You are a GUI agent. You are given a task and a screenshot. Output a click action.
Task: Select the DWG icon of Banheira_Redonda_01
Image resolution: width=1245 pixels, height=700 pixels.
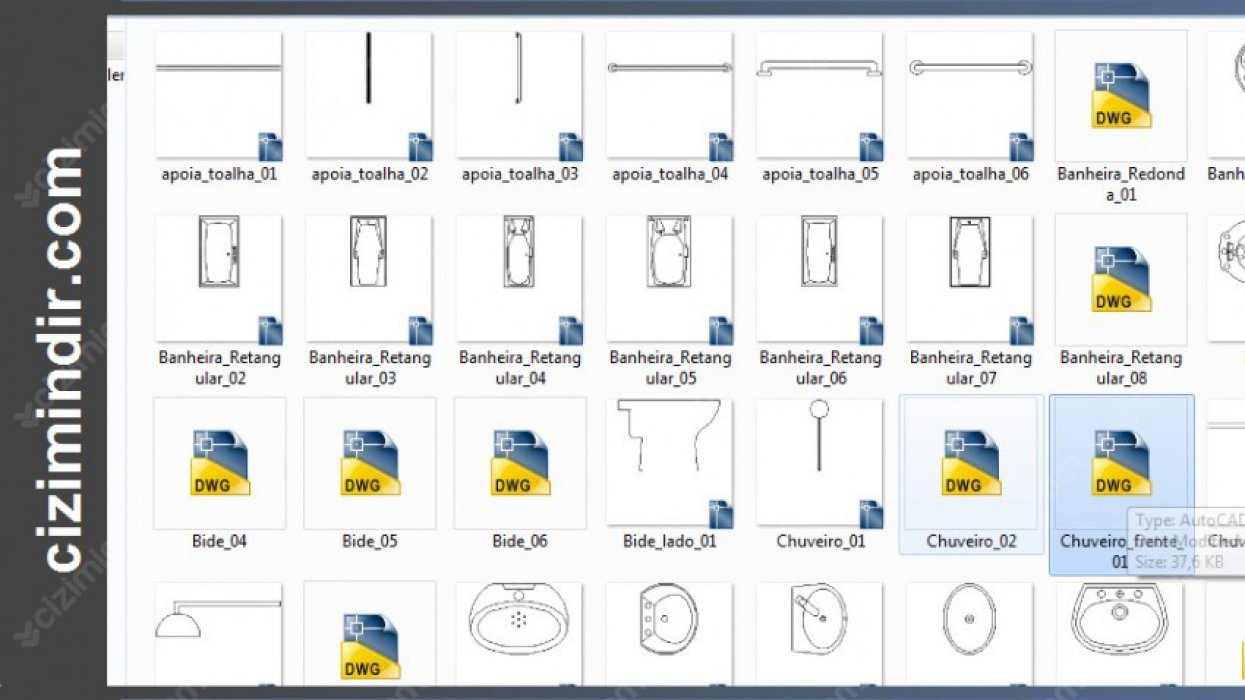(1121, 96)
